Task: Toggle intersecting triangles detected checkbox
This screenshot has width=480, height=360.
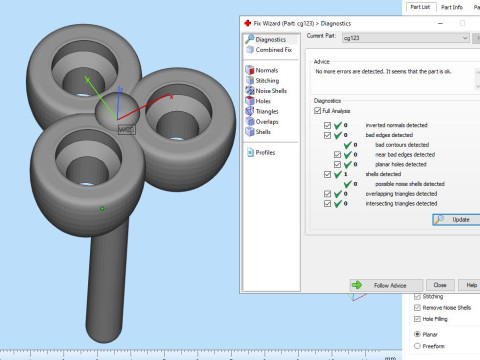Action: click(x=327, y=204)
